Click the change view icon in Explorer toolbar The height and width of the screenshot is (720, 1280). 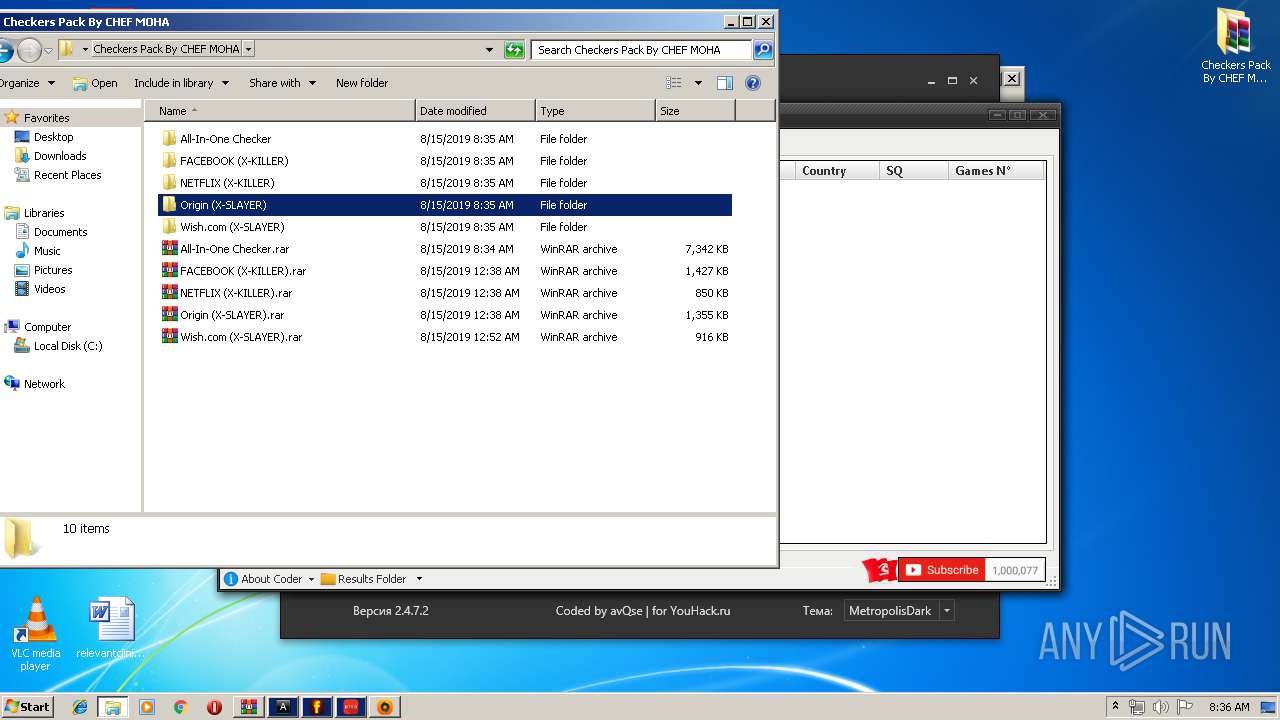(x=674, y=83)
